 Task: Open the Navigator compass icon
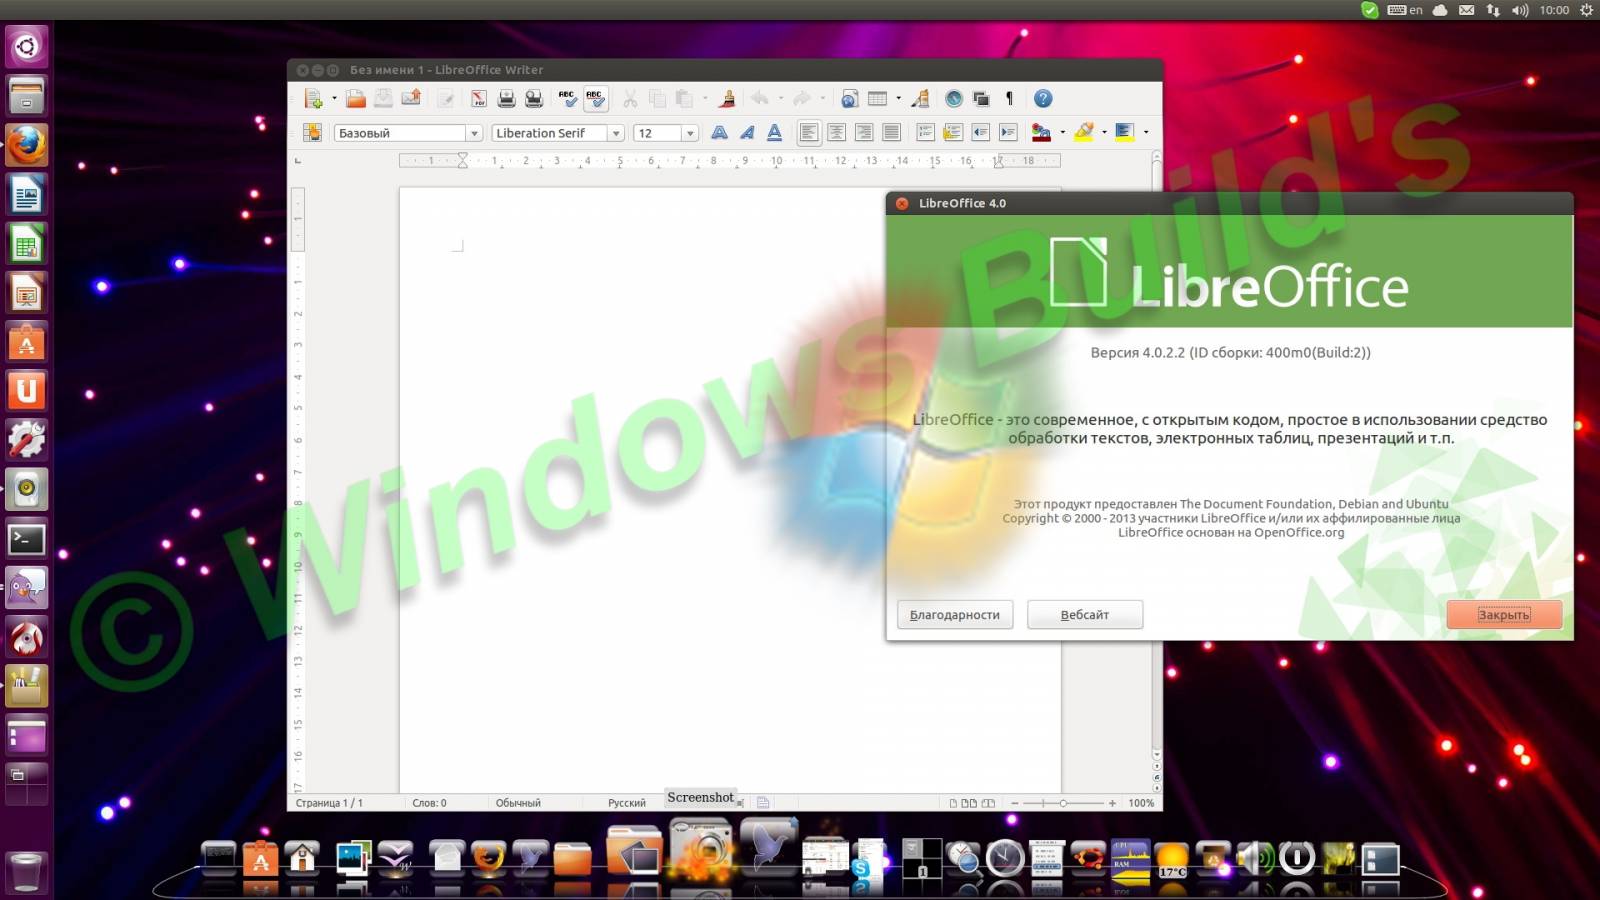click(x=953, y=99)
